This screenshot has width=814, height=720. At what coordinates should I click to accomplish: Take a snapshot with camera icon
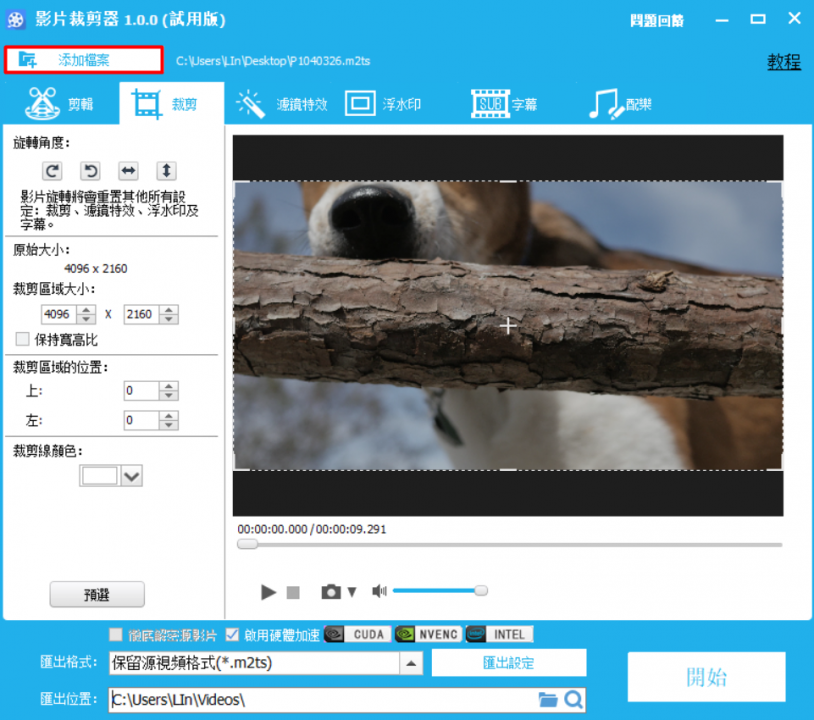(x=331, y=592)
